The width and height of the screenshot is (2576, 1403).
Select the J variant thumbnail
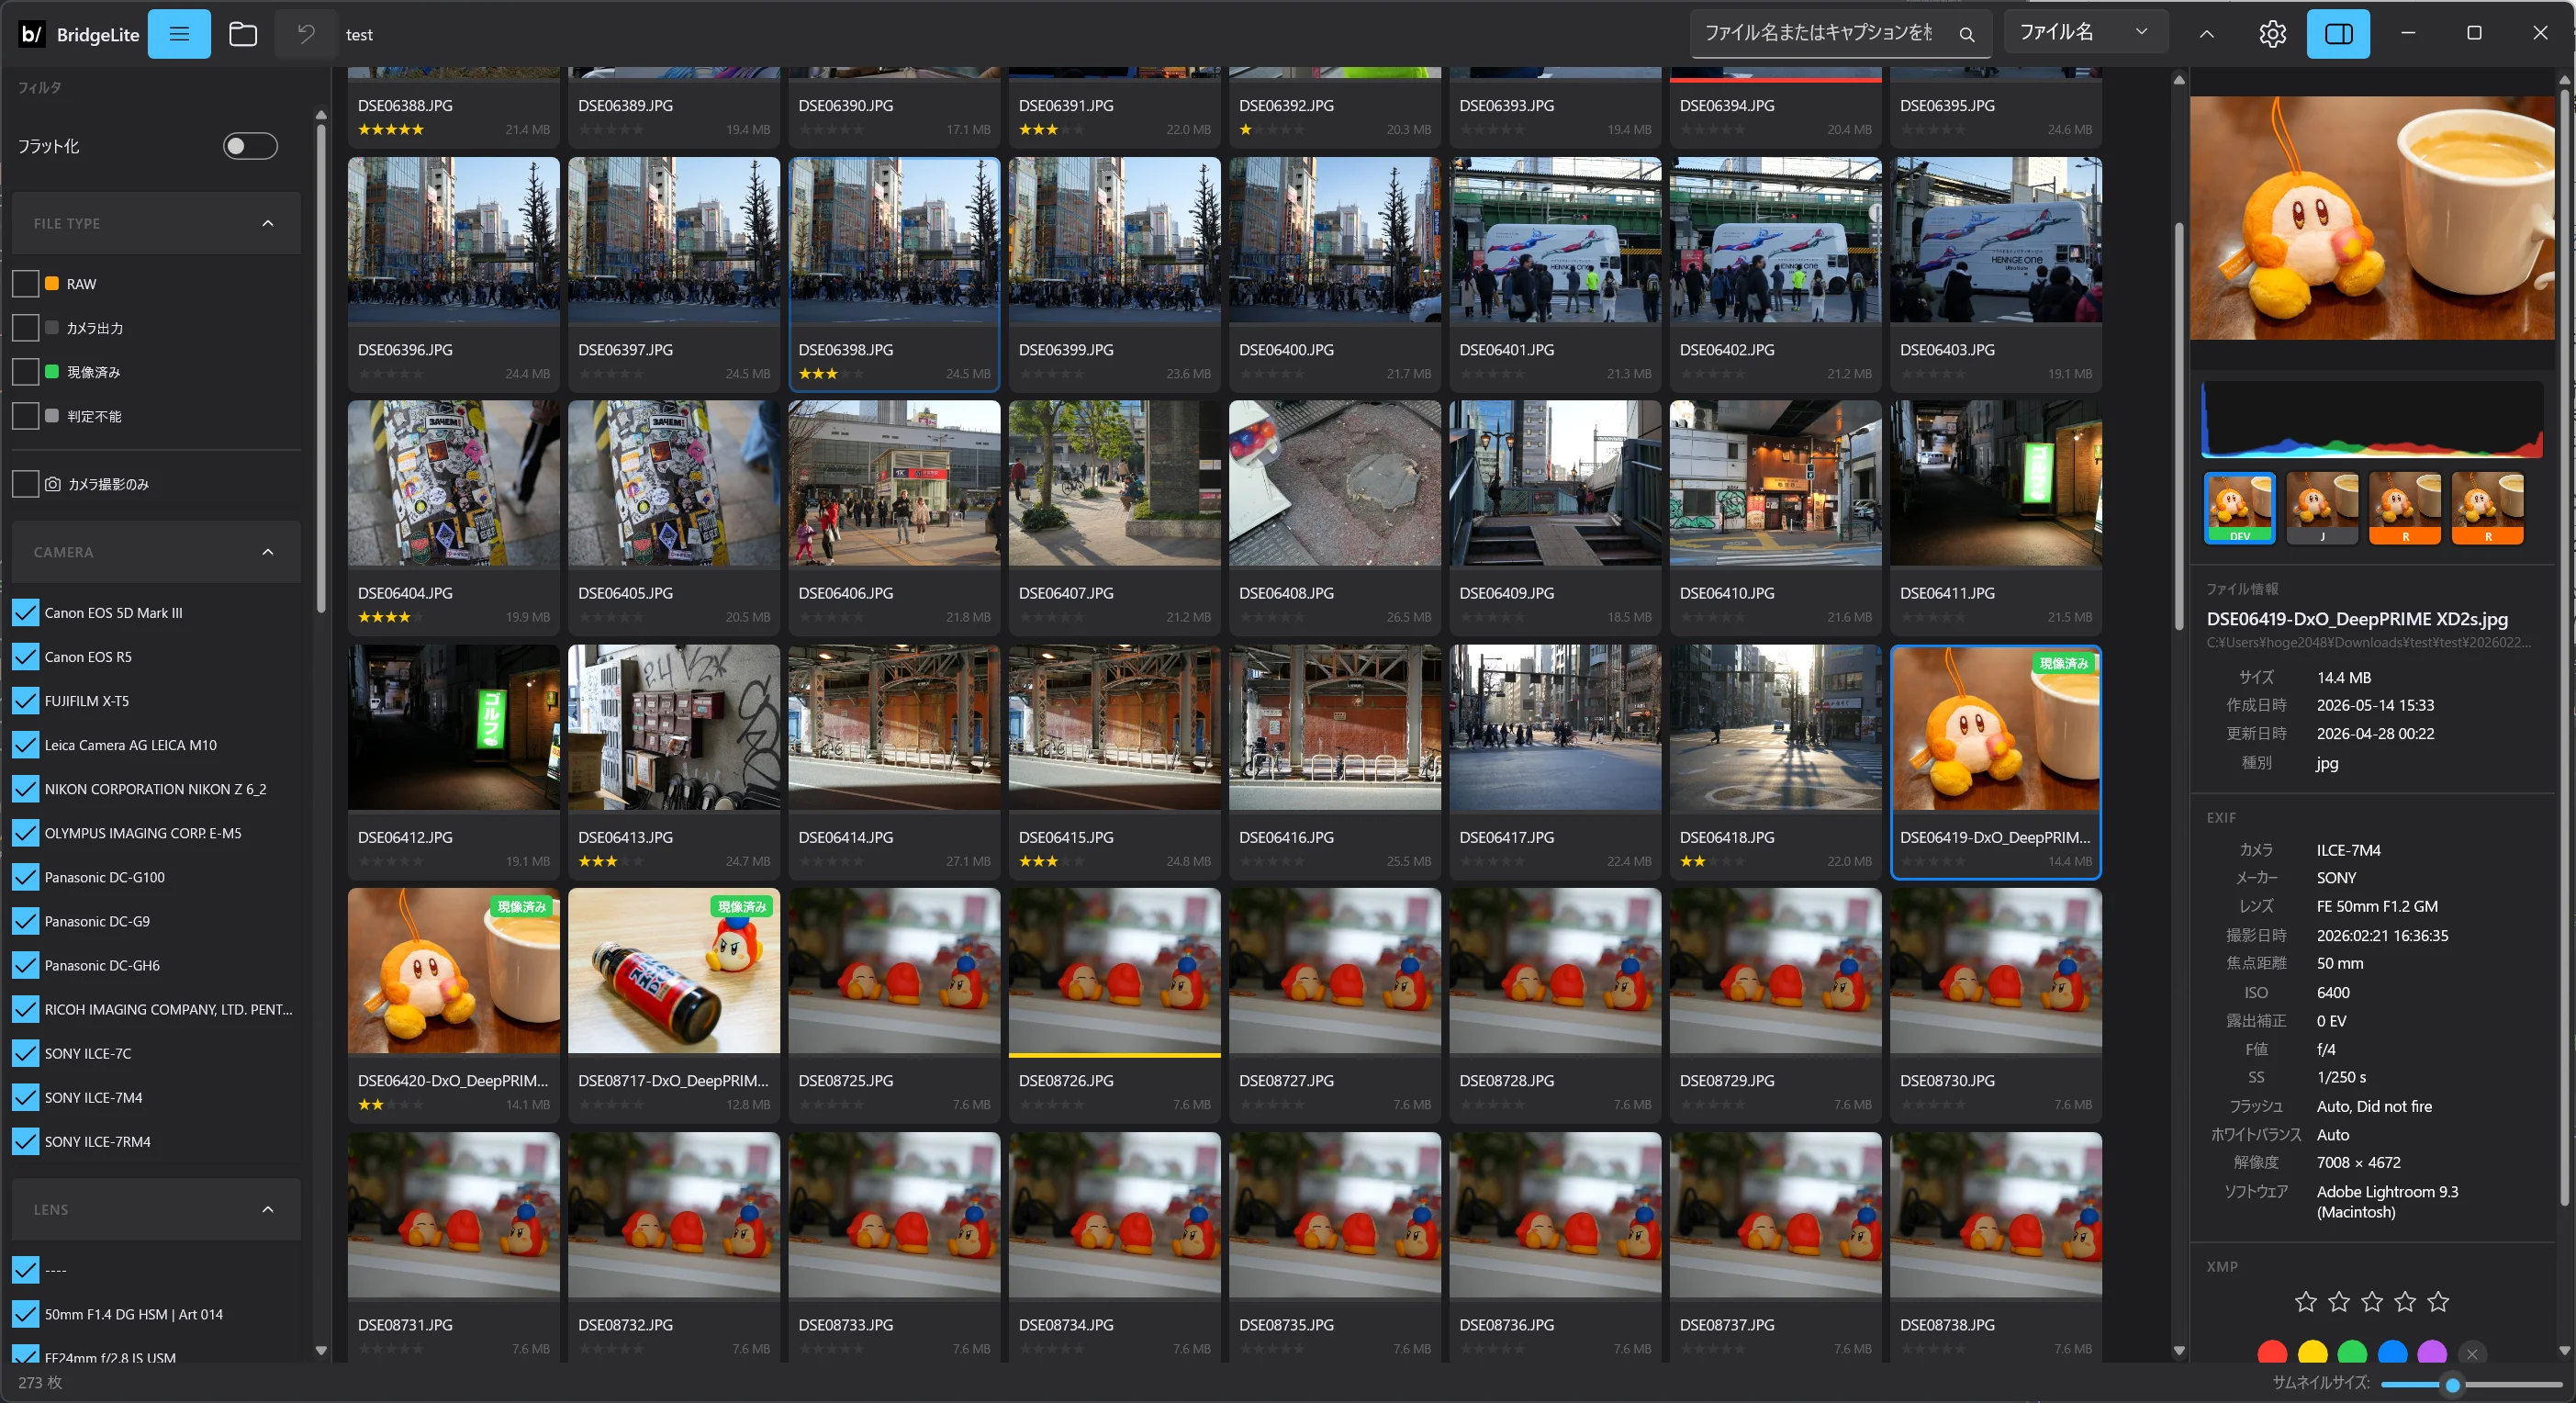click(2322, 508)
